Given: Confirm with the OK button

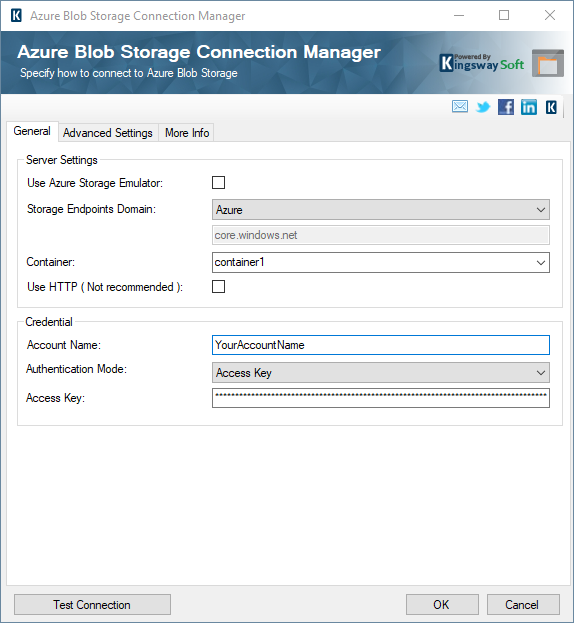Looking at the screenshot, I should (x=442, y=604).
